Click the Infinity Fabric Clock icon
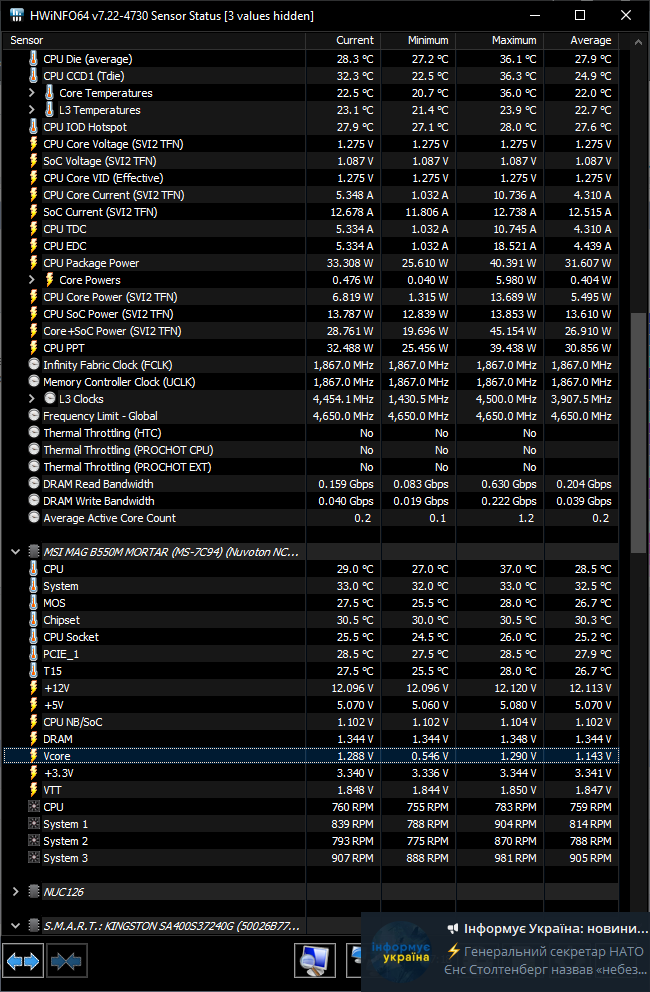Screen dimensions: 650x992 click(x=33, y=365)
